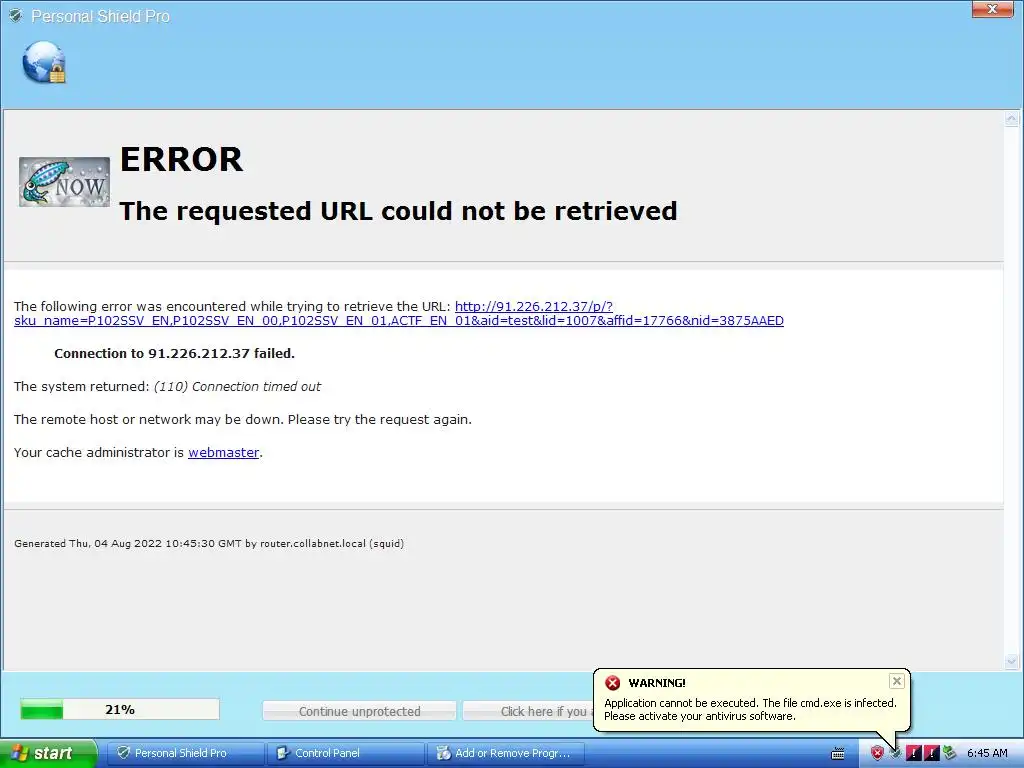Click the Personal Shield Pro tray icon under balloon
Viewport: 1024px width, 768px height.
click(895, 753)
